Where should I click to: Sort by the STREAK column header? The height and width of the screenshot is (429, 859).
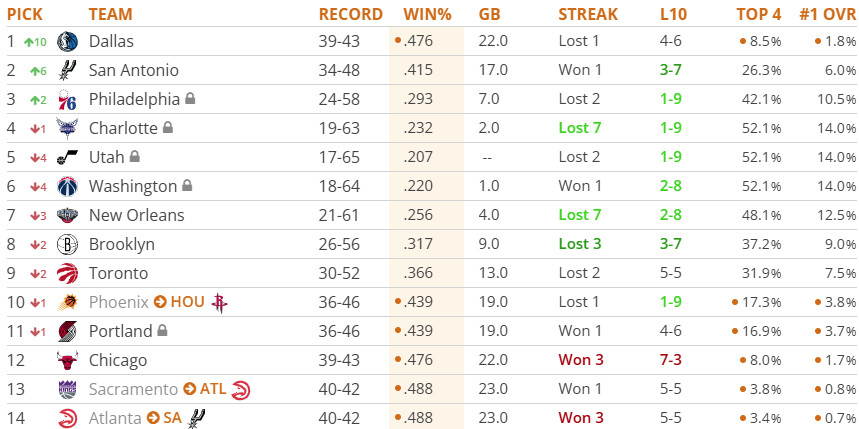click(x=588, y=14)
